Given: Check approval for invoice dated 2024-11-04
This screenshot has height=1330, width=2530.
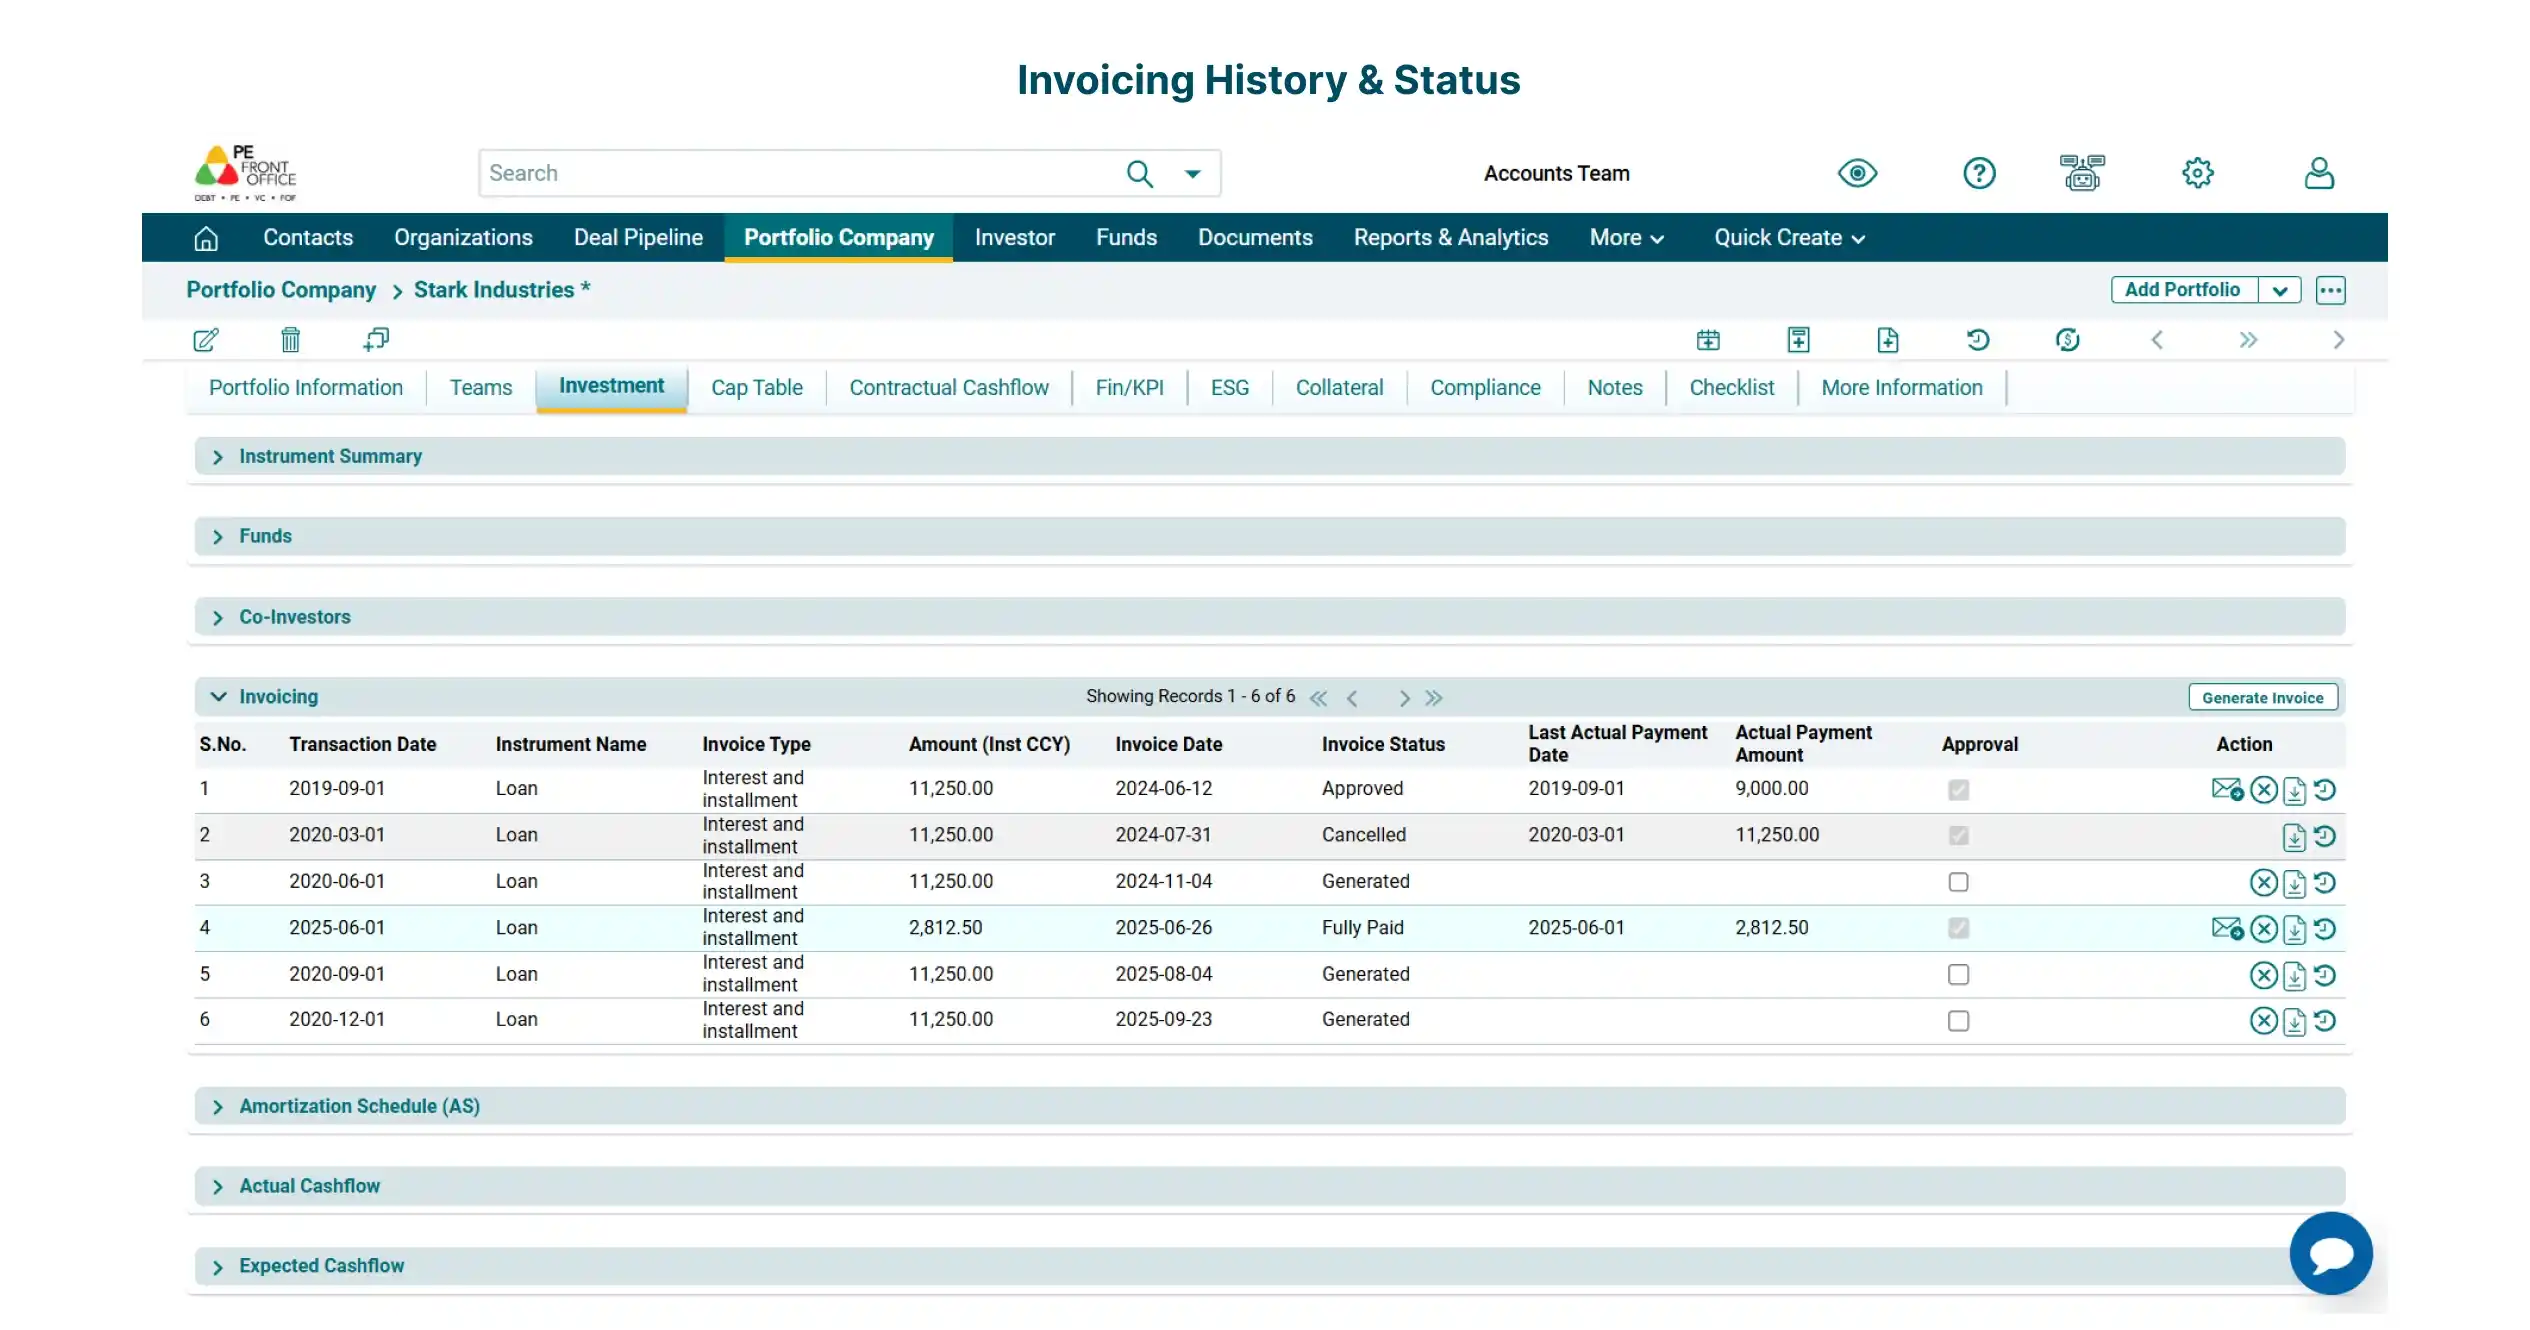Looking at the screenshot, I should point(1958,882).
